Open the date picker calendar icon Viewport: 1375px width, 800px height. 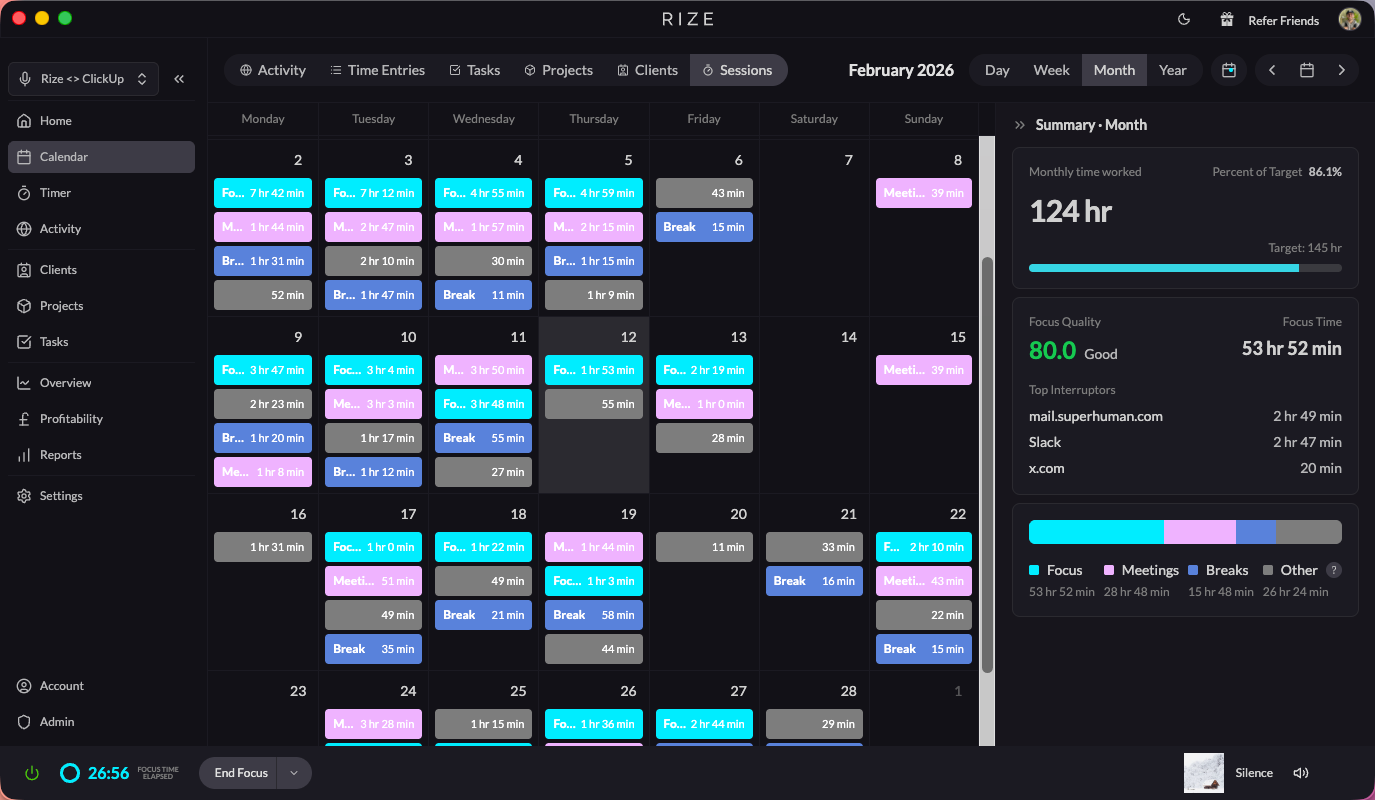pos(1306,70)
